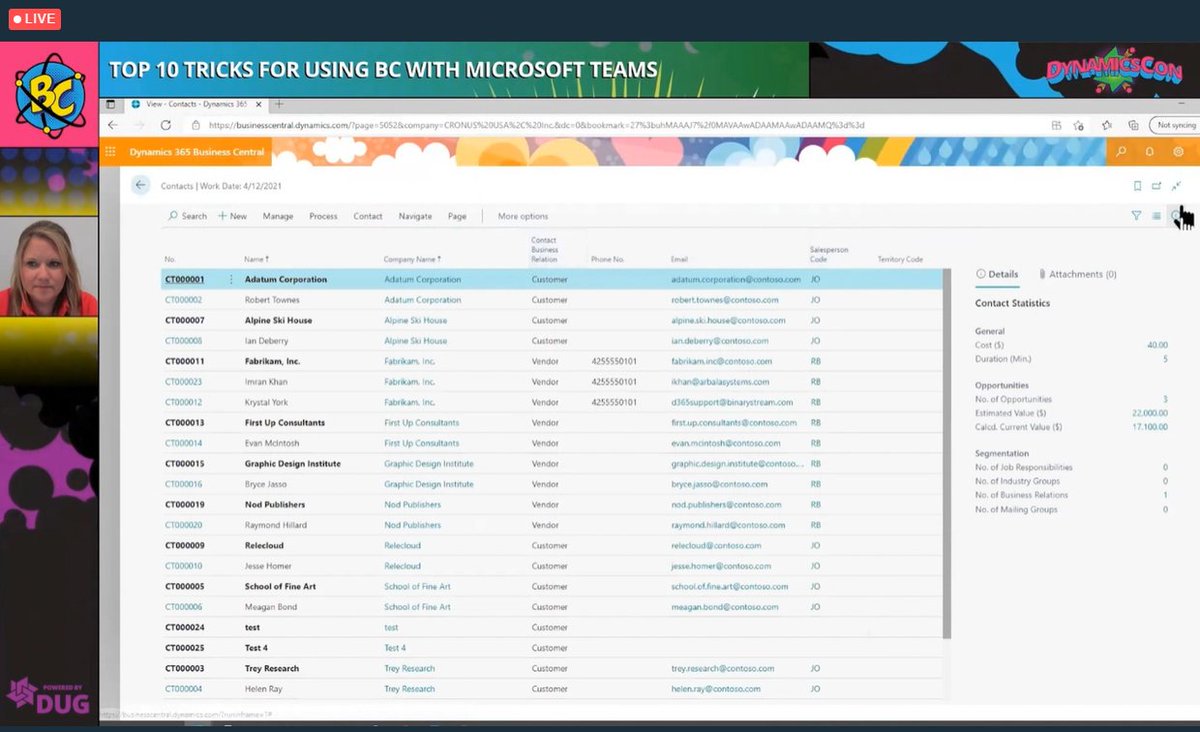Select the Graphic Design Institute name cell
Viewport: 1200px width, 732px height.
[x=293, y=464]
